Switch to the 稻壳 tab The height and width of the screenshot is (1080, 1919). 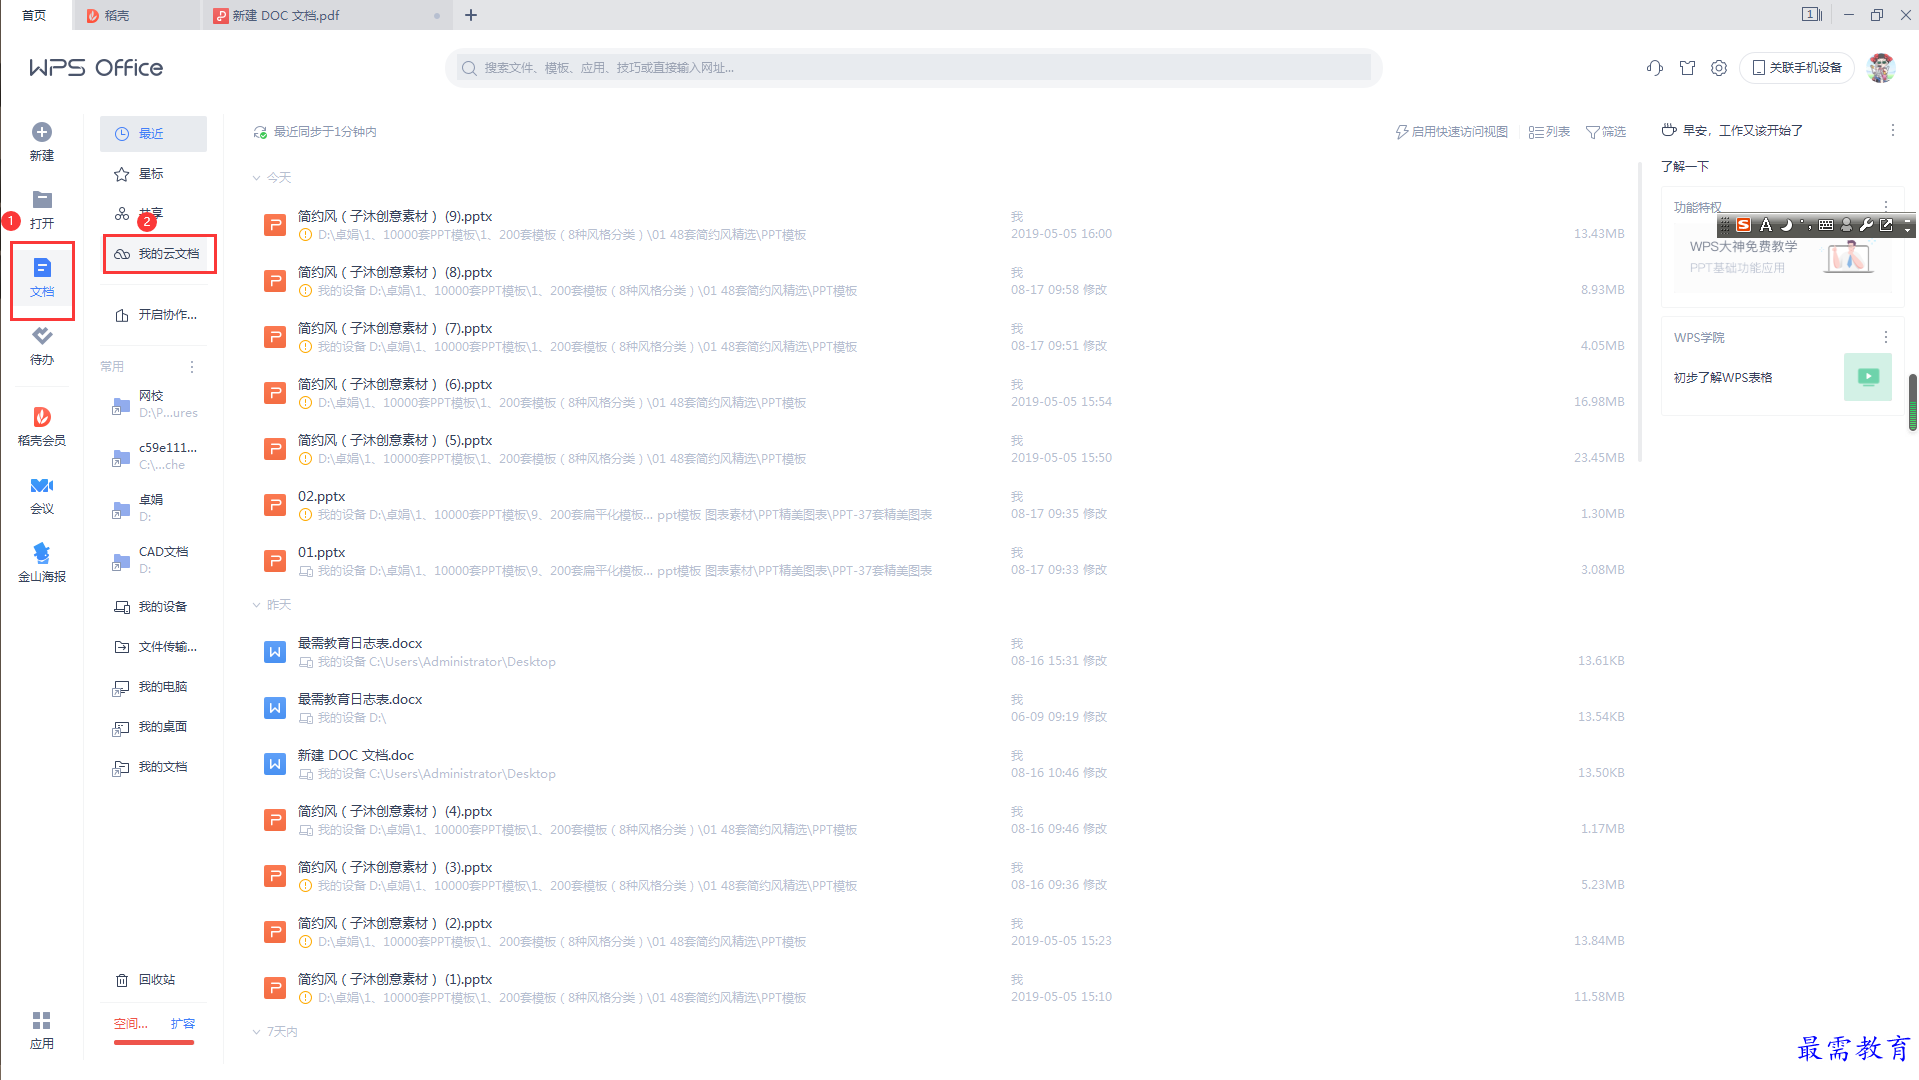point(137,15)
